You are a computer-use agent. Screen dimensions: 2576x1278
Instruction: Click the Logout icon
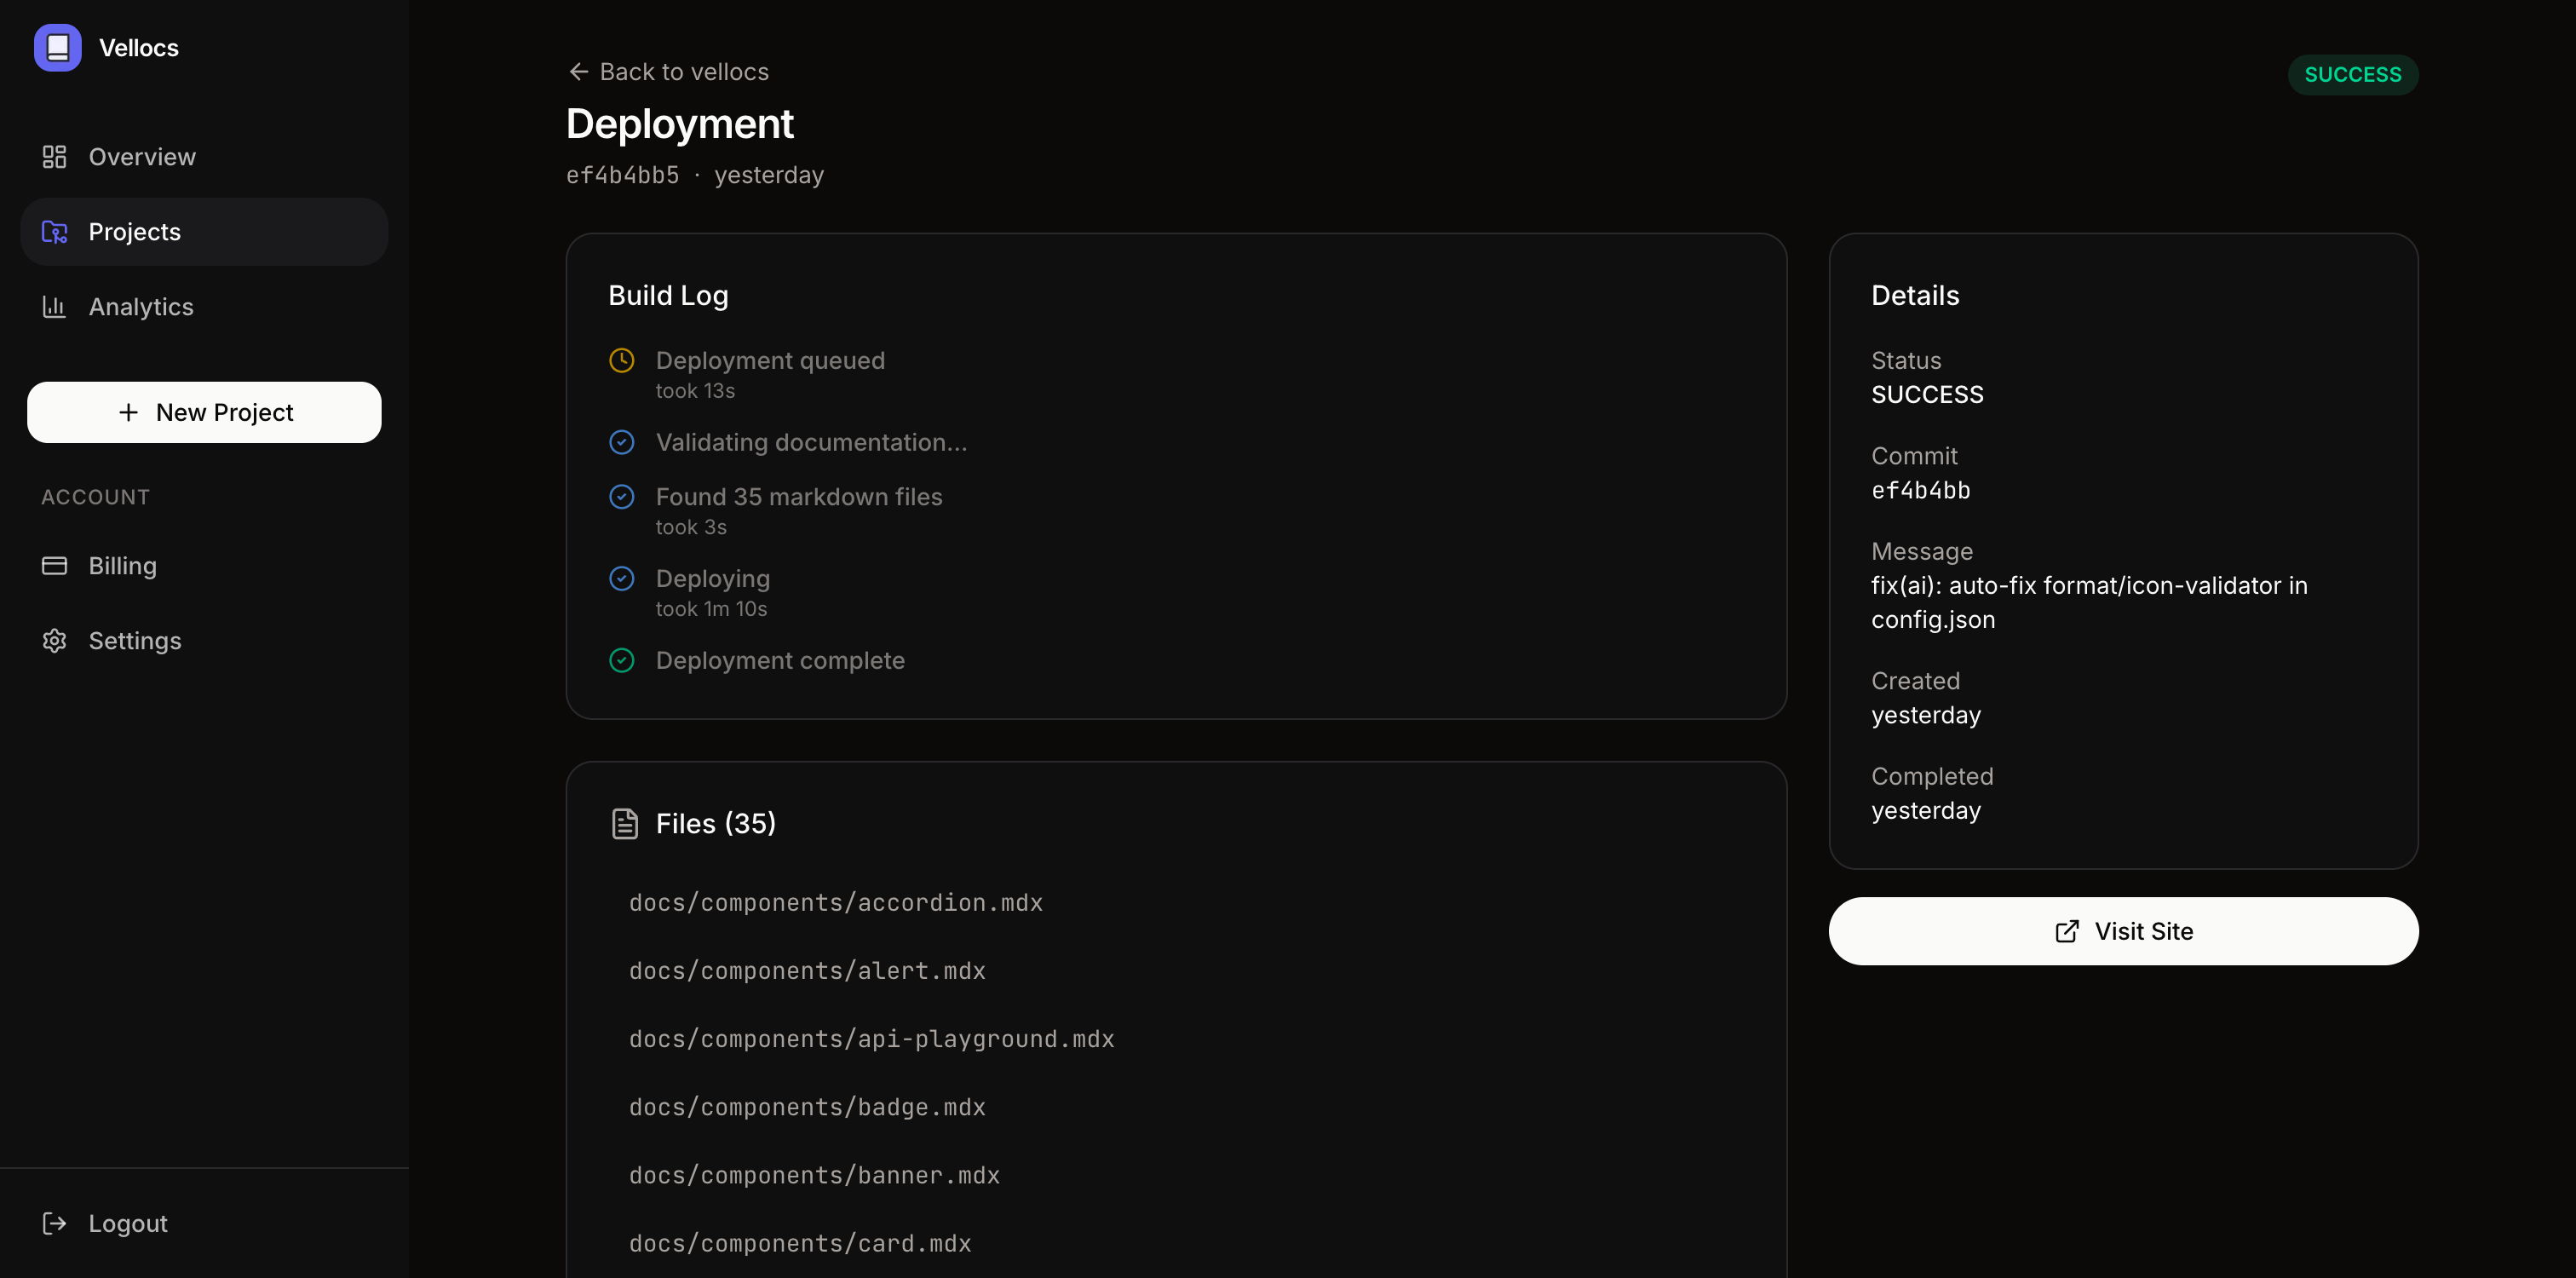tap(53, 1223)
